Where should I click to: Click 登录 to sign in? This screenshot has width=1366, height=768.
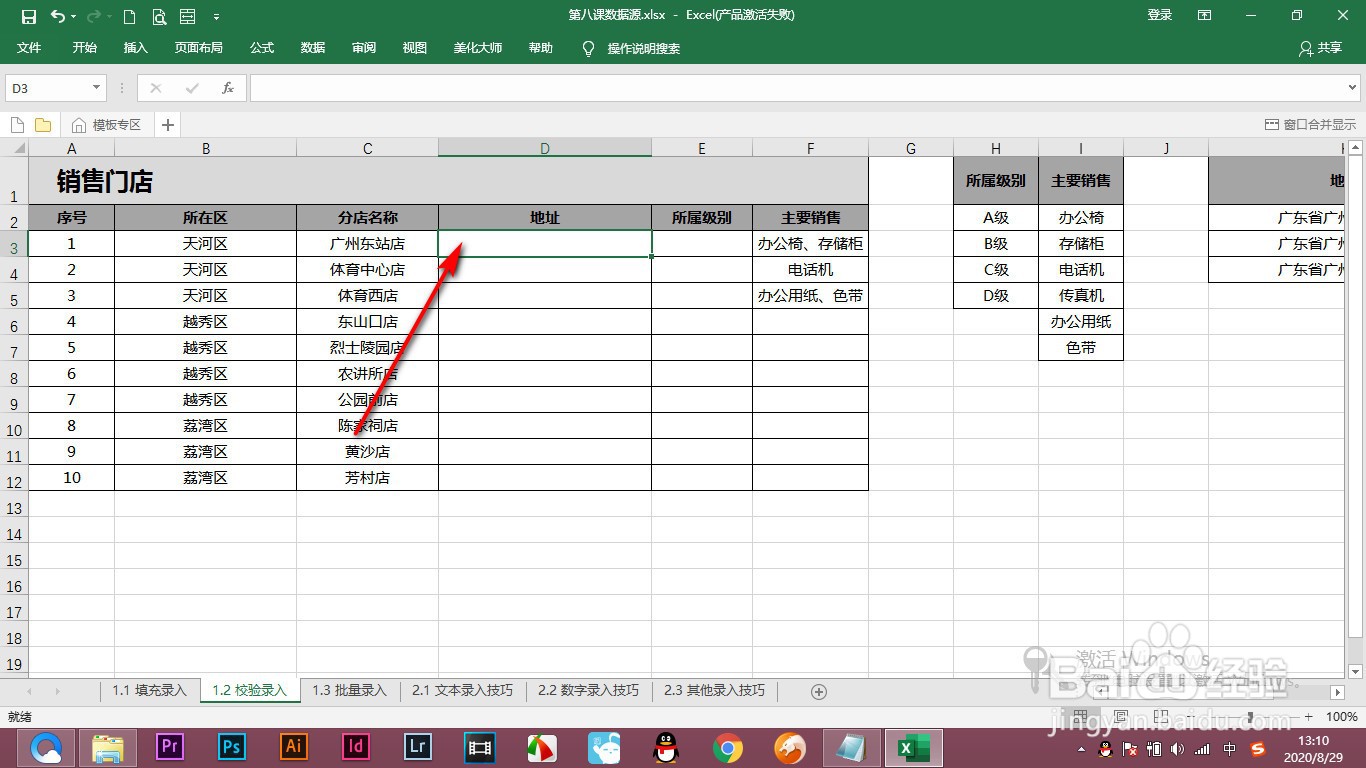click(x=1160, y=15)
